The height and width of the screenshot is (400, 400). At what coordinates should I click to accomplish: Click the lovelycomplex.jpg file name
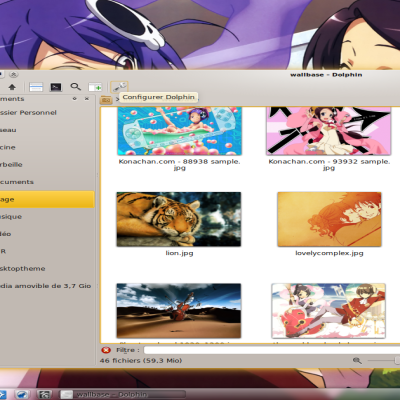(329, 253)
